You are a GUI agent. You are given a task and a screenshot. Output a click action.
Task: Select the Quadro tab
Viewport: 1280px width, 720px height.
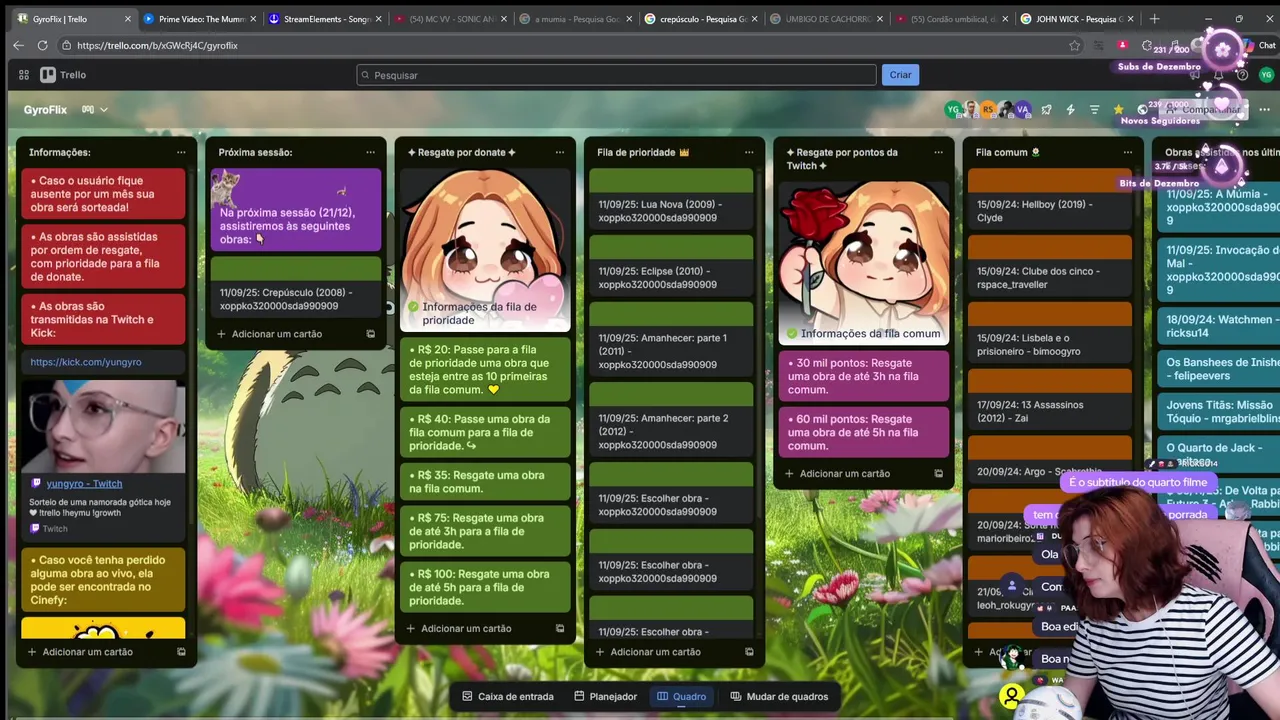[x=681, y=697]
